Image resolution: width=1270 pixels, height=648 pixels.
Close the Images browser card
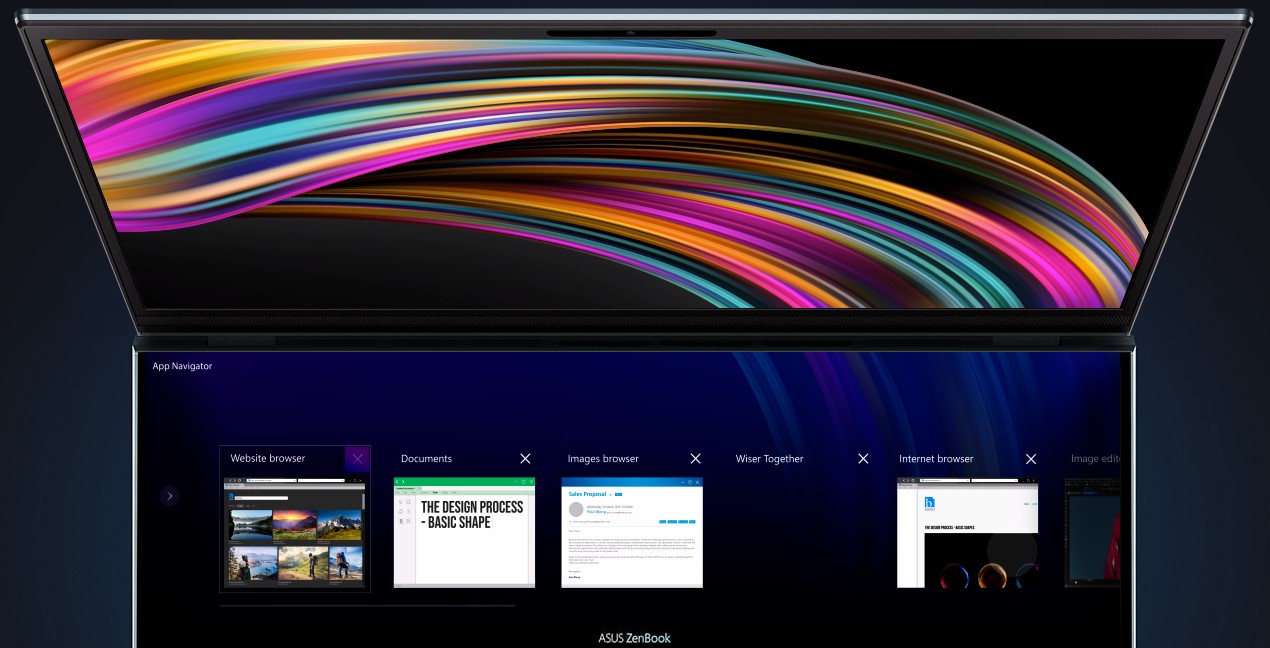tap(695, 458)
